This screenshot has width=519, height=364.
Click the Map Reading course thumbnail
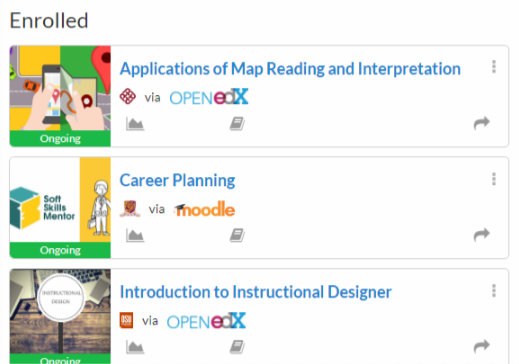click(60, 96)
